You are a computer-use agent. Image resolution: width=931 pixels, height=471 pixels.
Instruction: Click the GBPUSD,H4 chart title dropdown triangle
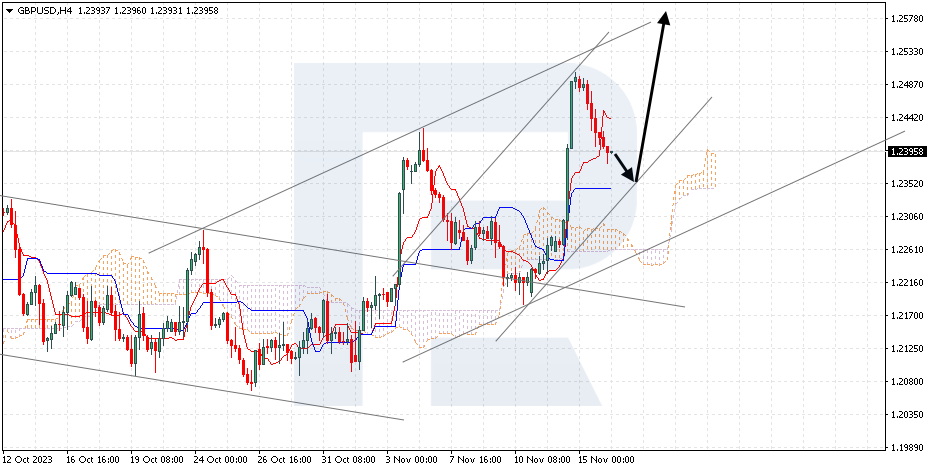[x=9, y=10]
